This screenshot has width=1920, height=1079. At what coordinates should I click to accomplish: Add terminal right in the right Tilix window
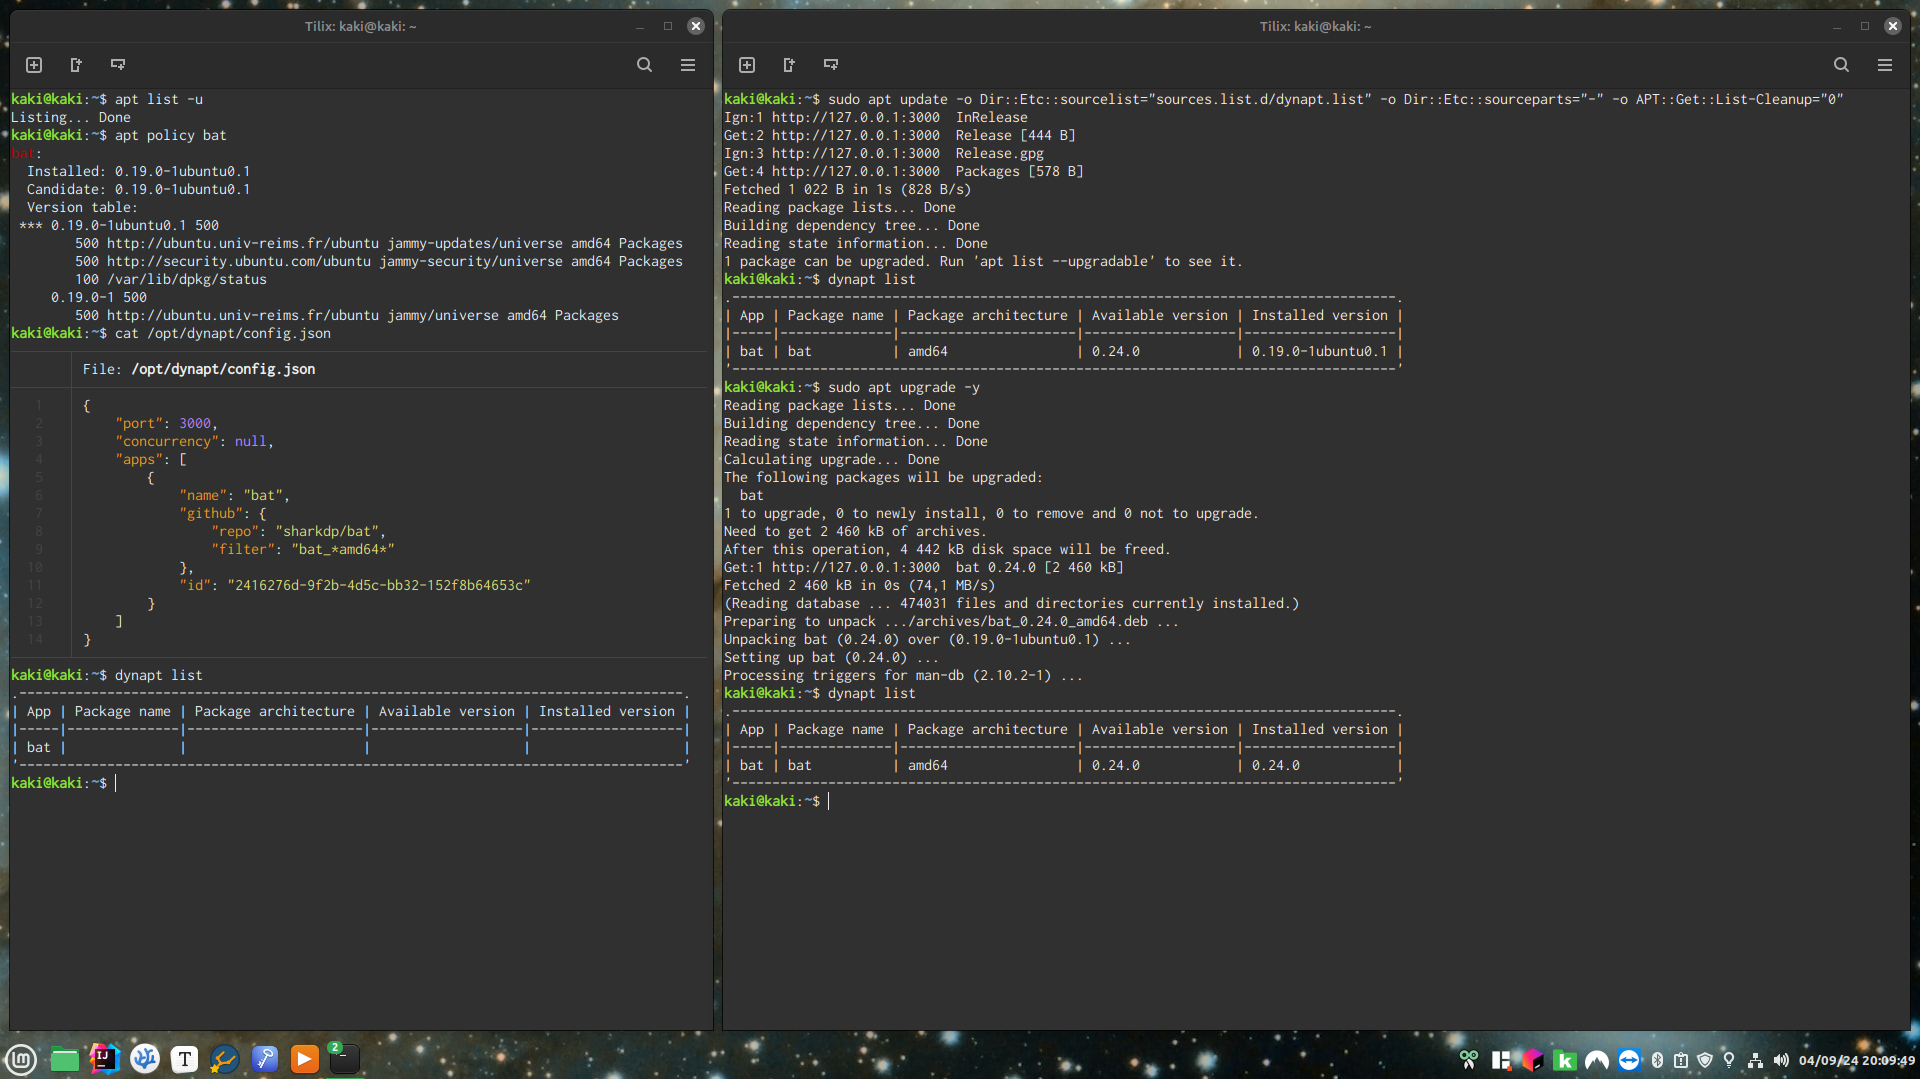pyautogui.click(x=789, y=65)
